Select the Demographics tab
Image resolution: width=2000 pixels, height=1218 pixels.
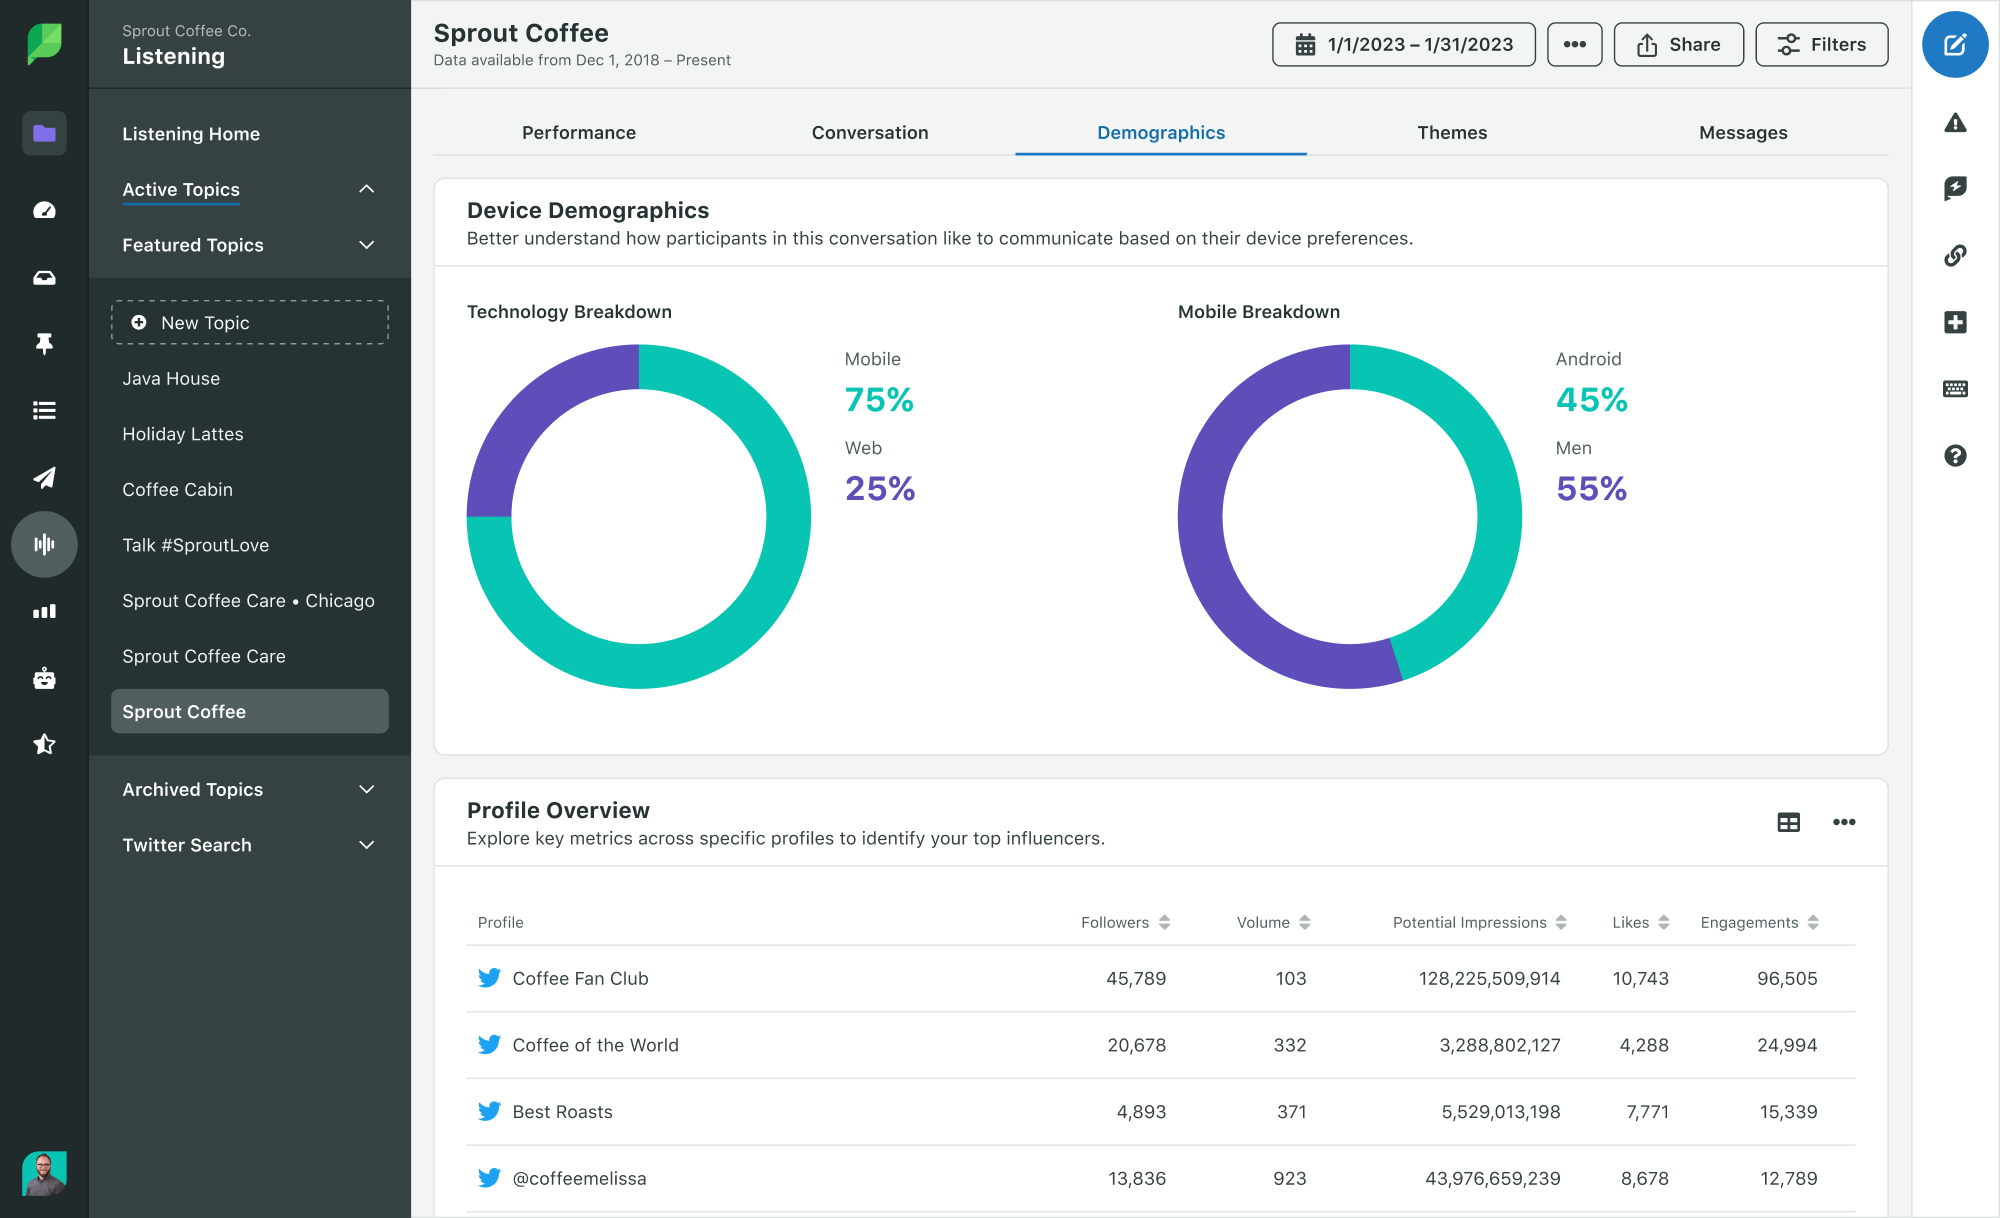click(x=1161, y=133)
